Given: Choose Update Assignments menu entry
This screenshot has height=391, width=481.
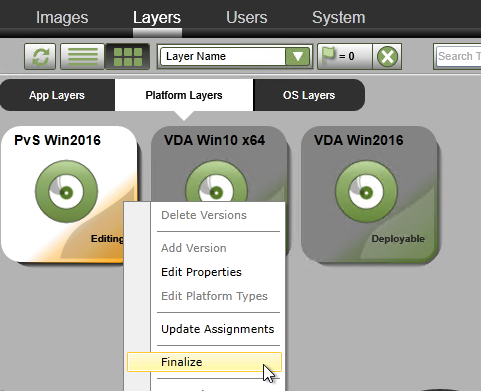Looking at the screenshot, I should point(218,329).
